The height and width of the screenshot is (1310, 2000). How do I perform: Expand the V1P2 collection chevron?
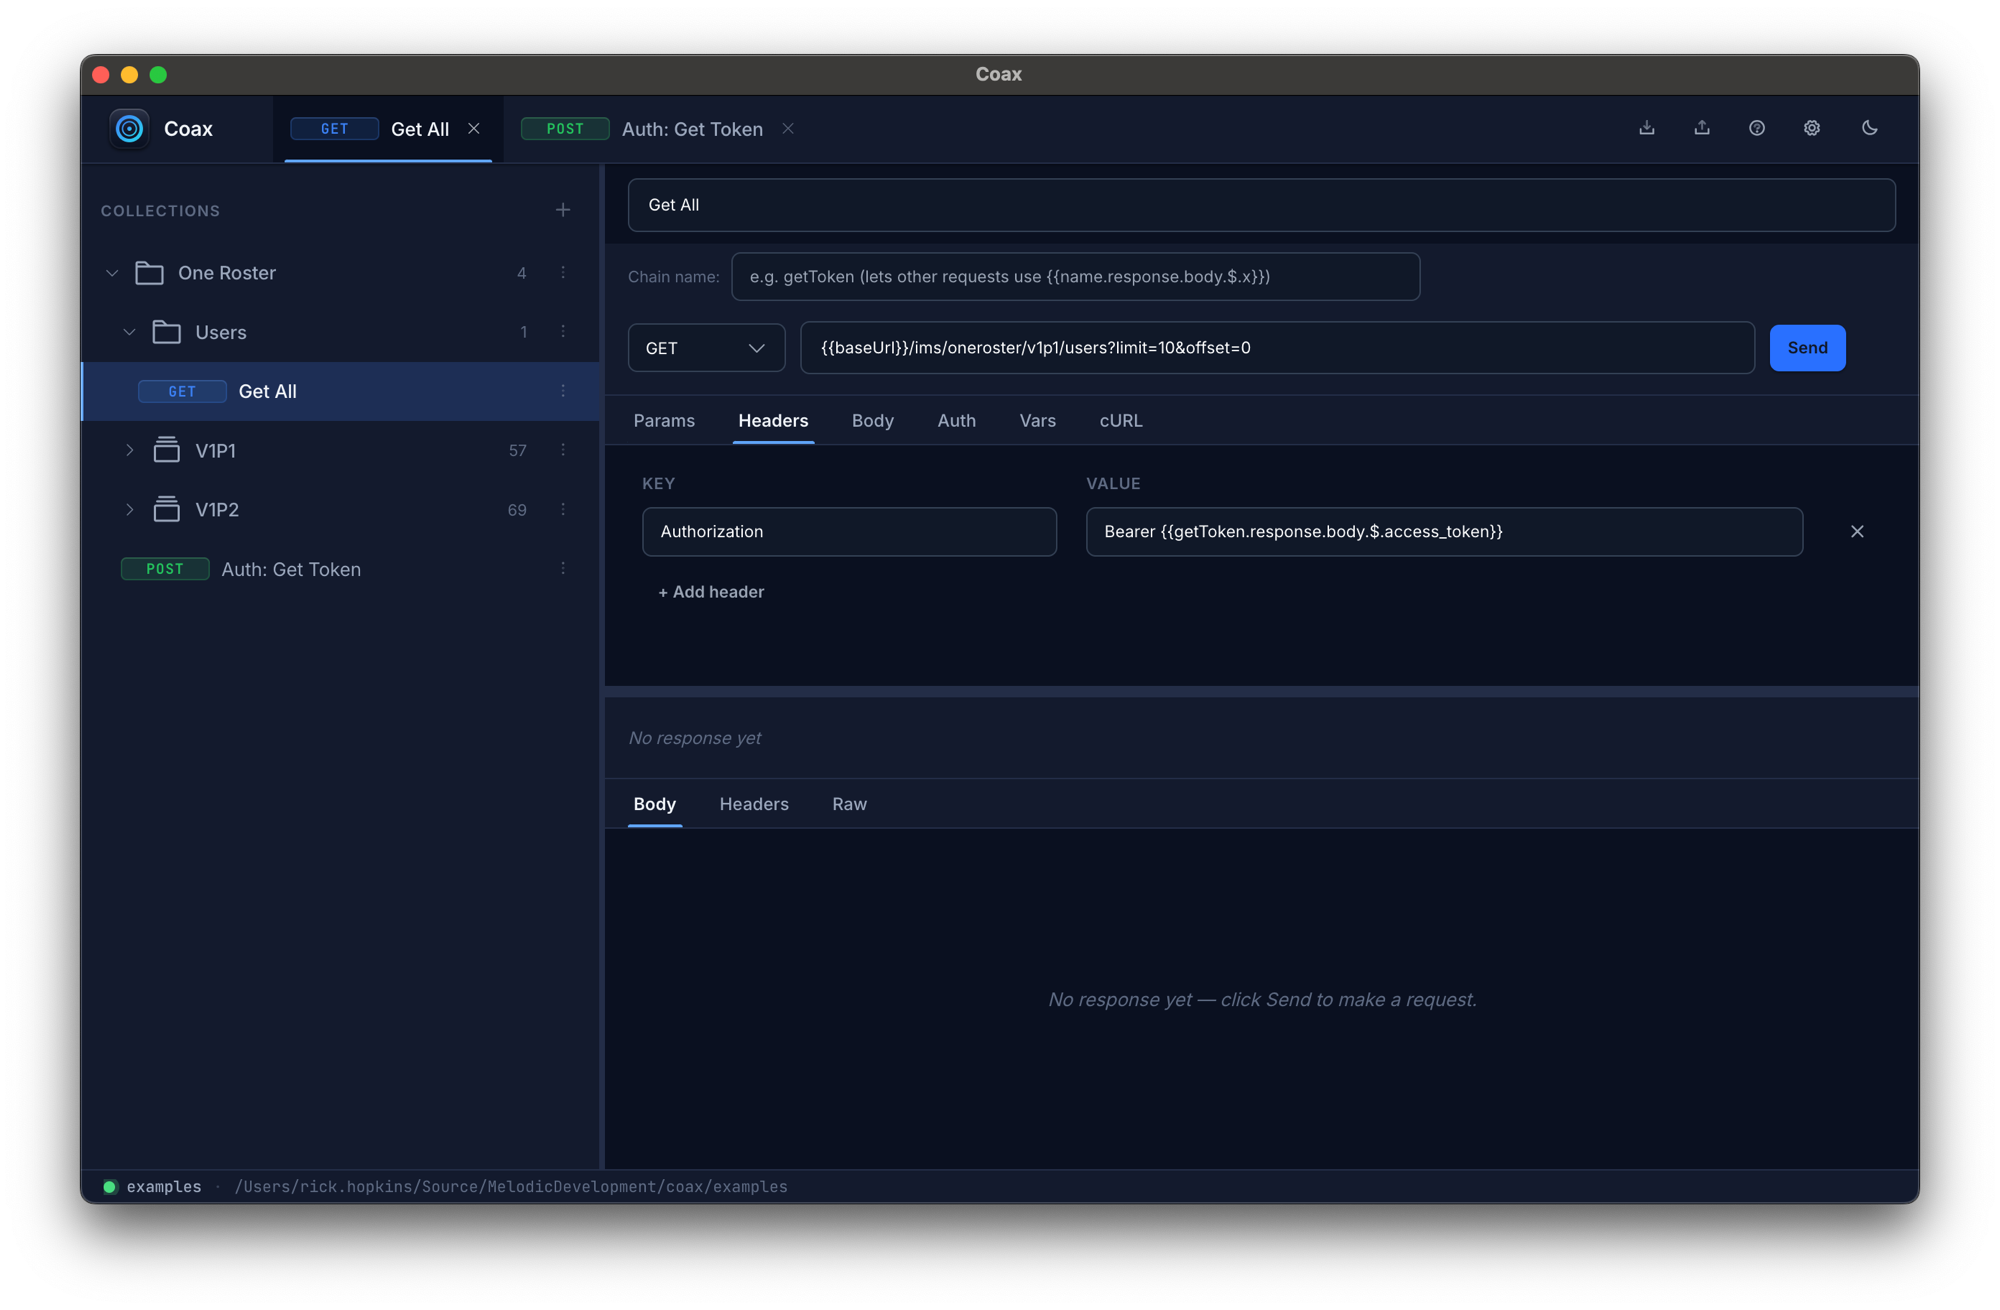pos(129,510)
